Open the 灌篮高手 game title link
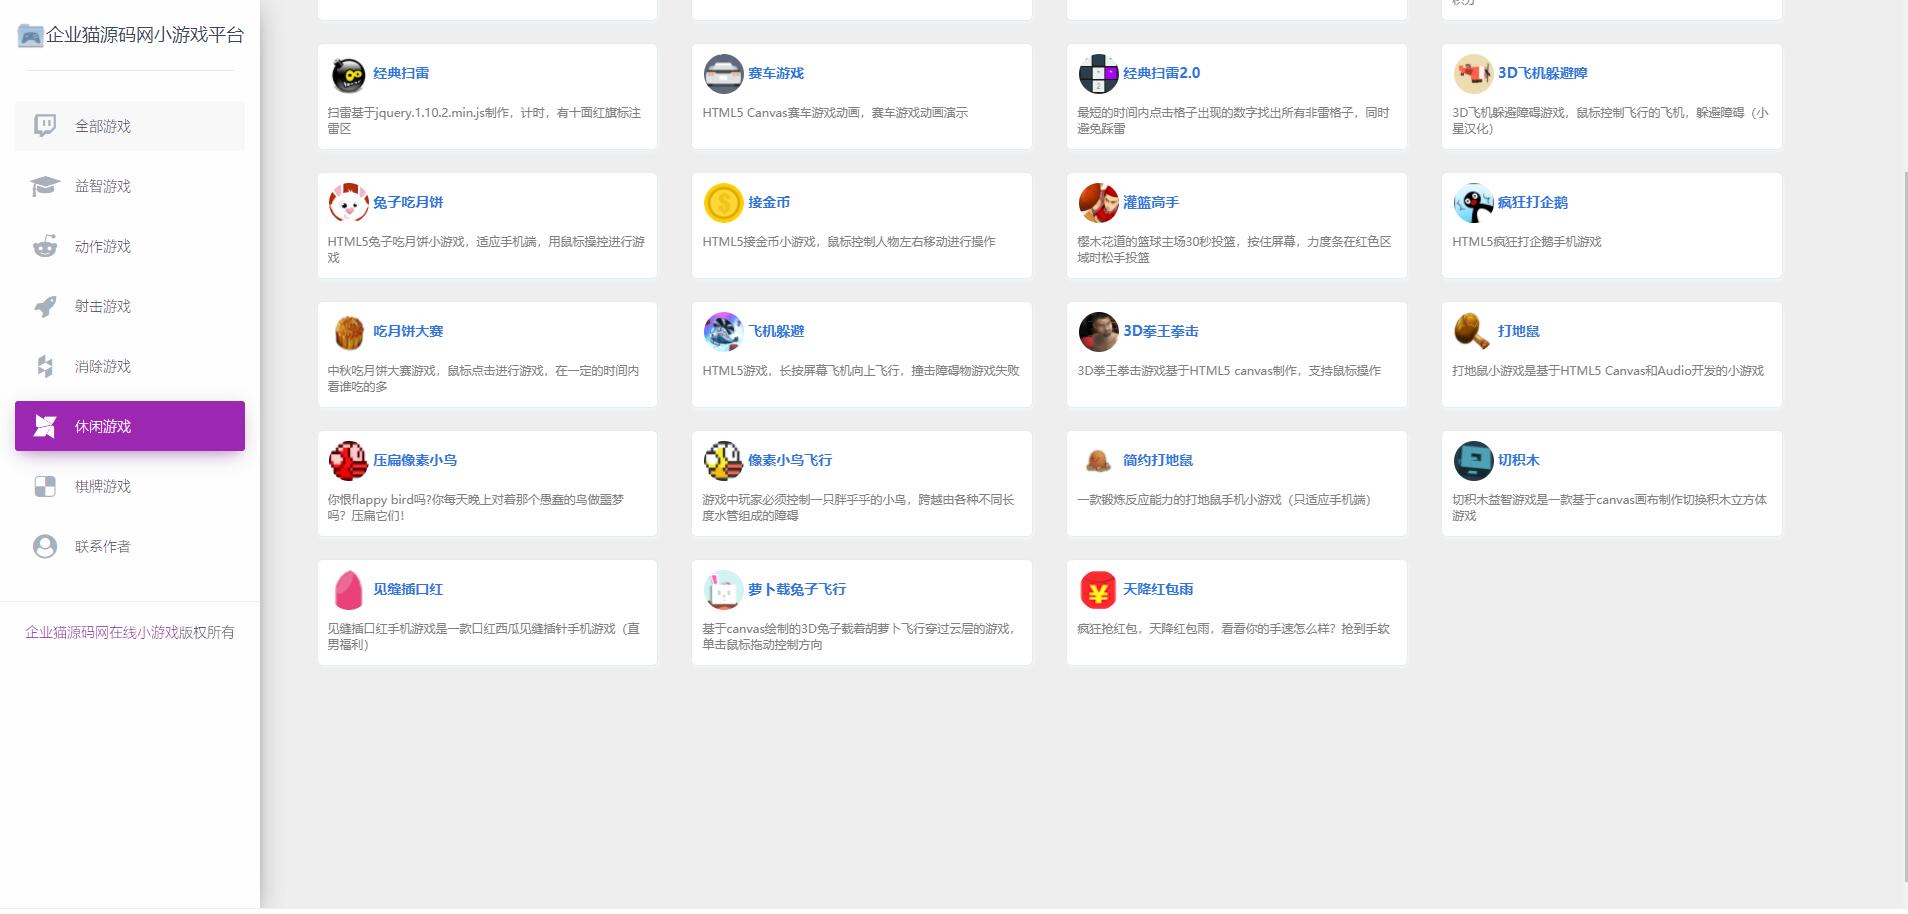 pos(1150,203)
